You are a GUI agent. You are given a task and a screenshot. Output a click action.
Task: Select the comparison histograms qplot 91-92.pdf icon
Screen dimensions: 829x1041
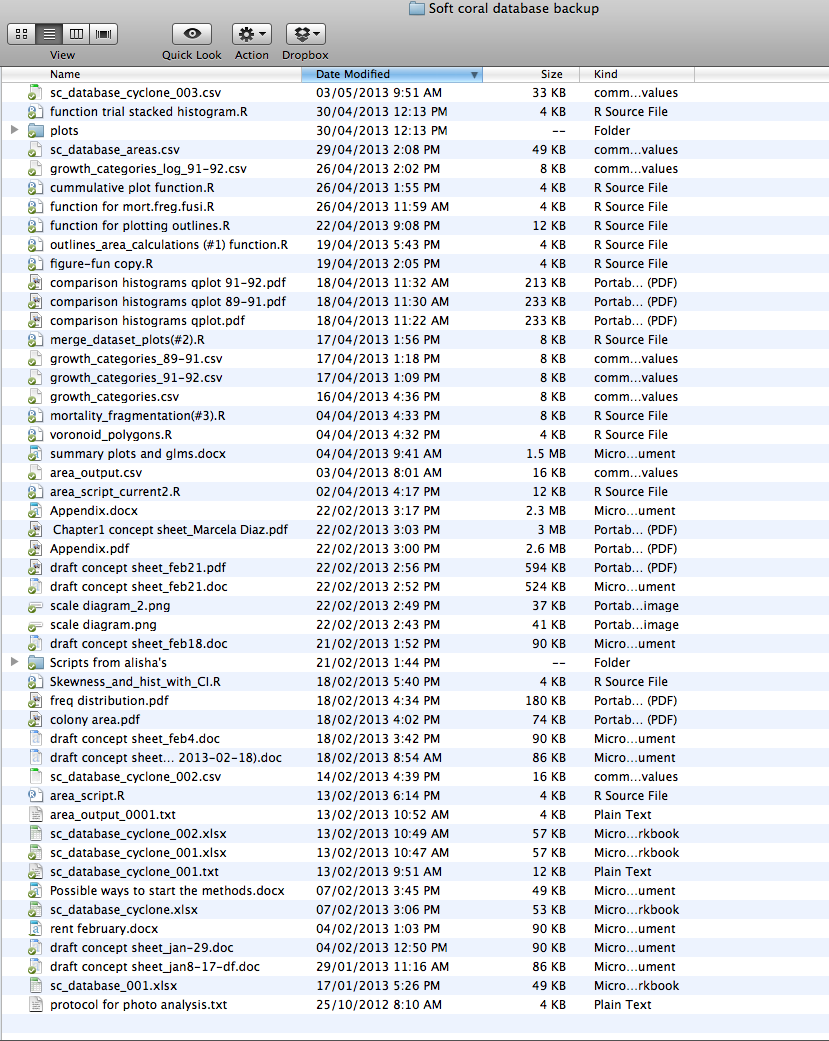click(35, 283)
